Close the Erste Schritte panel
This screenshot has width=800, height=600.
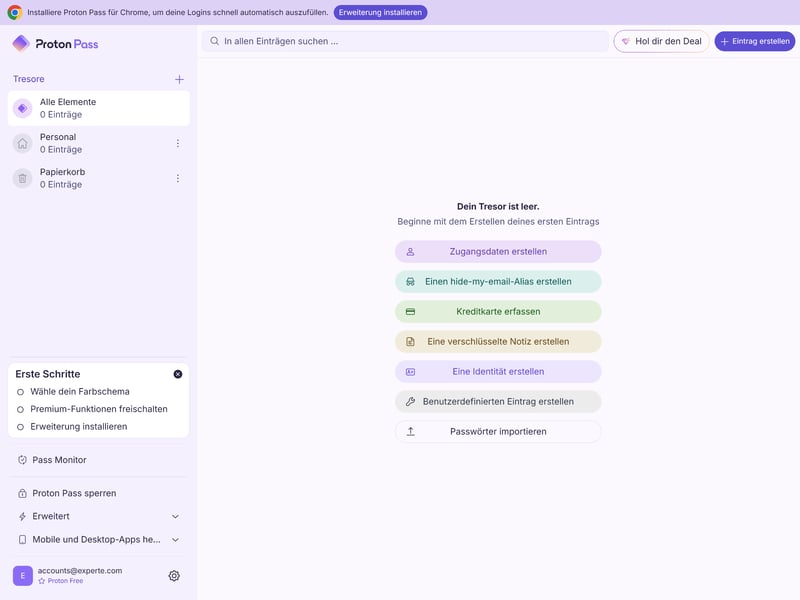pos(178,374)
